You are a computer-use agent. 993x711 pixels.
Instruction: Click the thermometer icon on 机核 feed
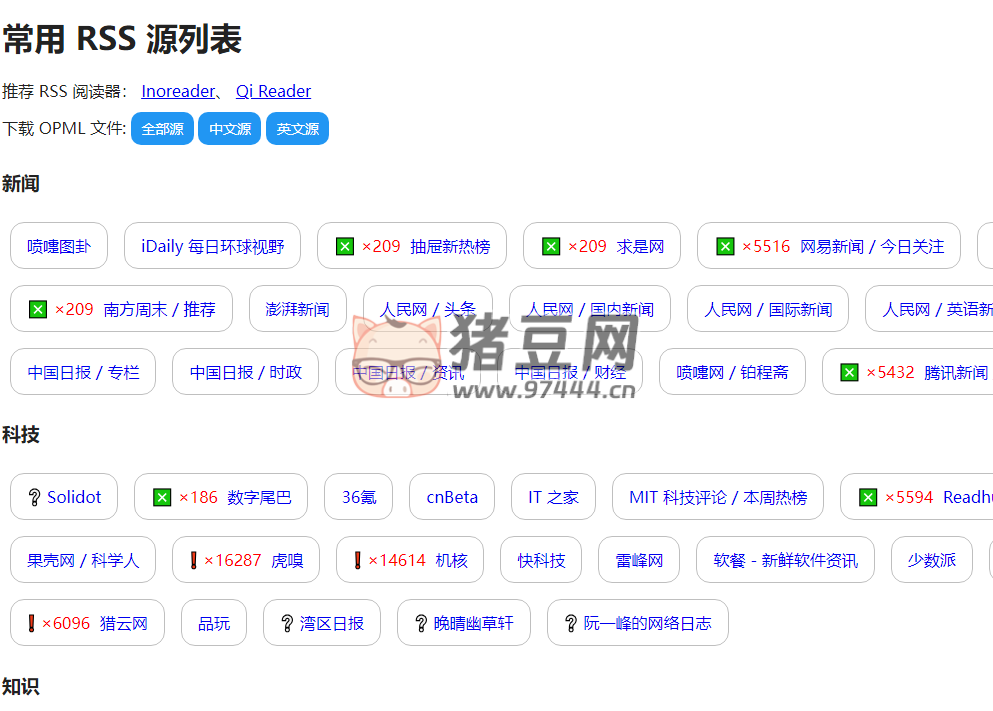coord(359,560)
